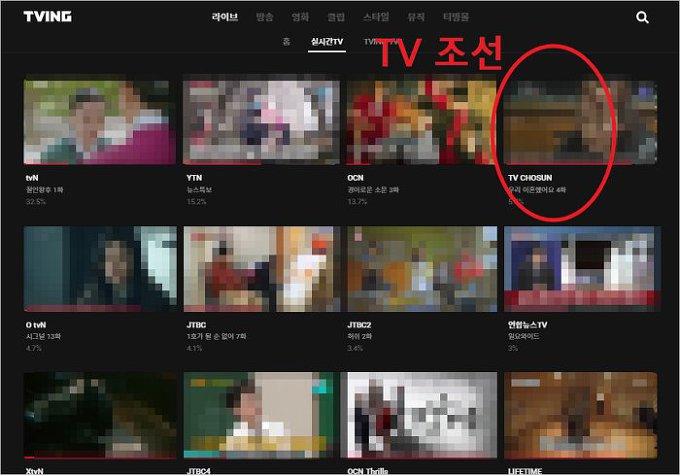Viewport: 680px width, 475px height.
Task: Click the JTBC channel name link
Action: (x=196, y=326)
